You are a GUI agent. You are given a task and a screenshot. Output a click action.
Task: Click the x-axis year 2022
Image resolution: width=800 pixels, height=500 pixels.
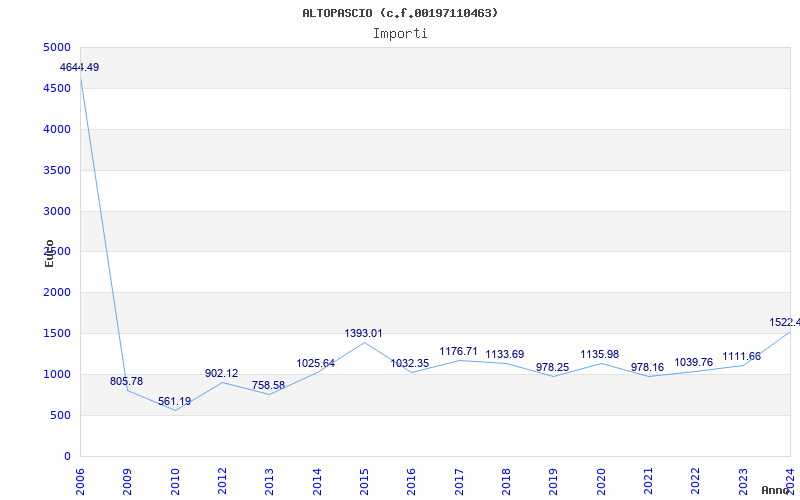click(x=696, y=482)
